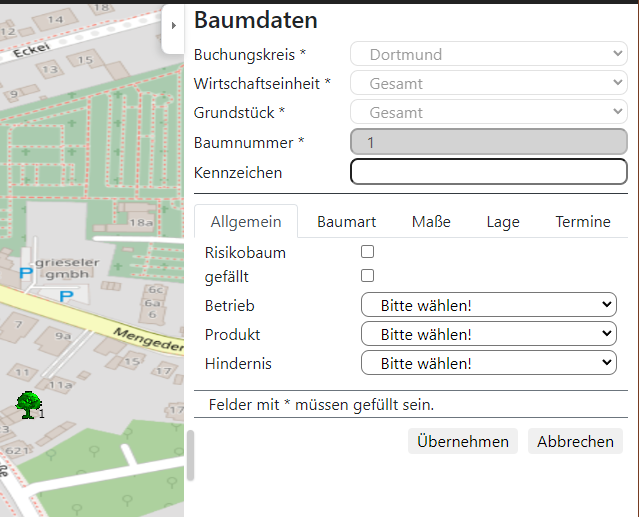Tick the Risikobaum checkbox

point(367,252)
